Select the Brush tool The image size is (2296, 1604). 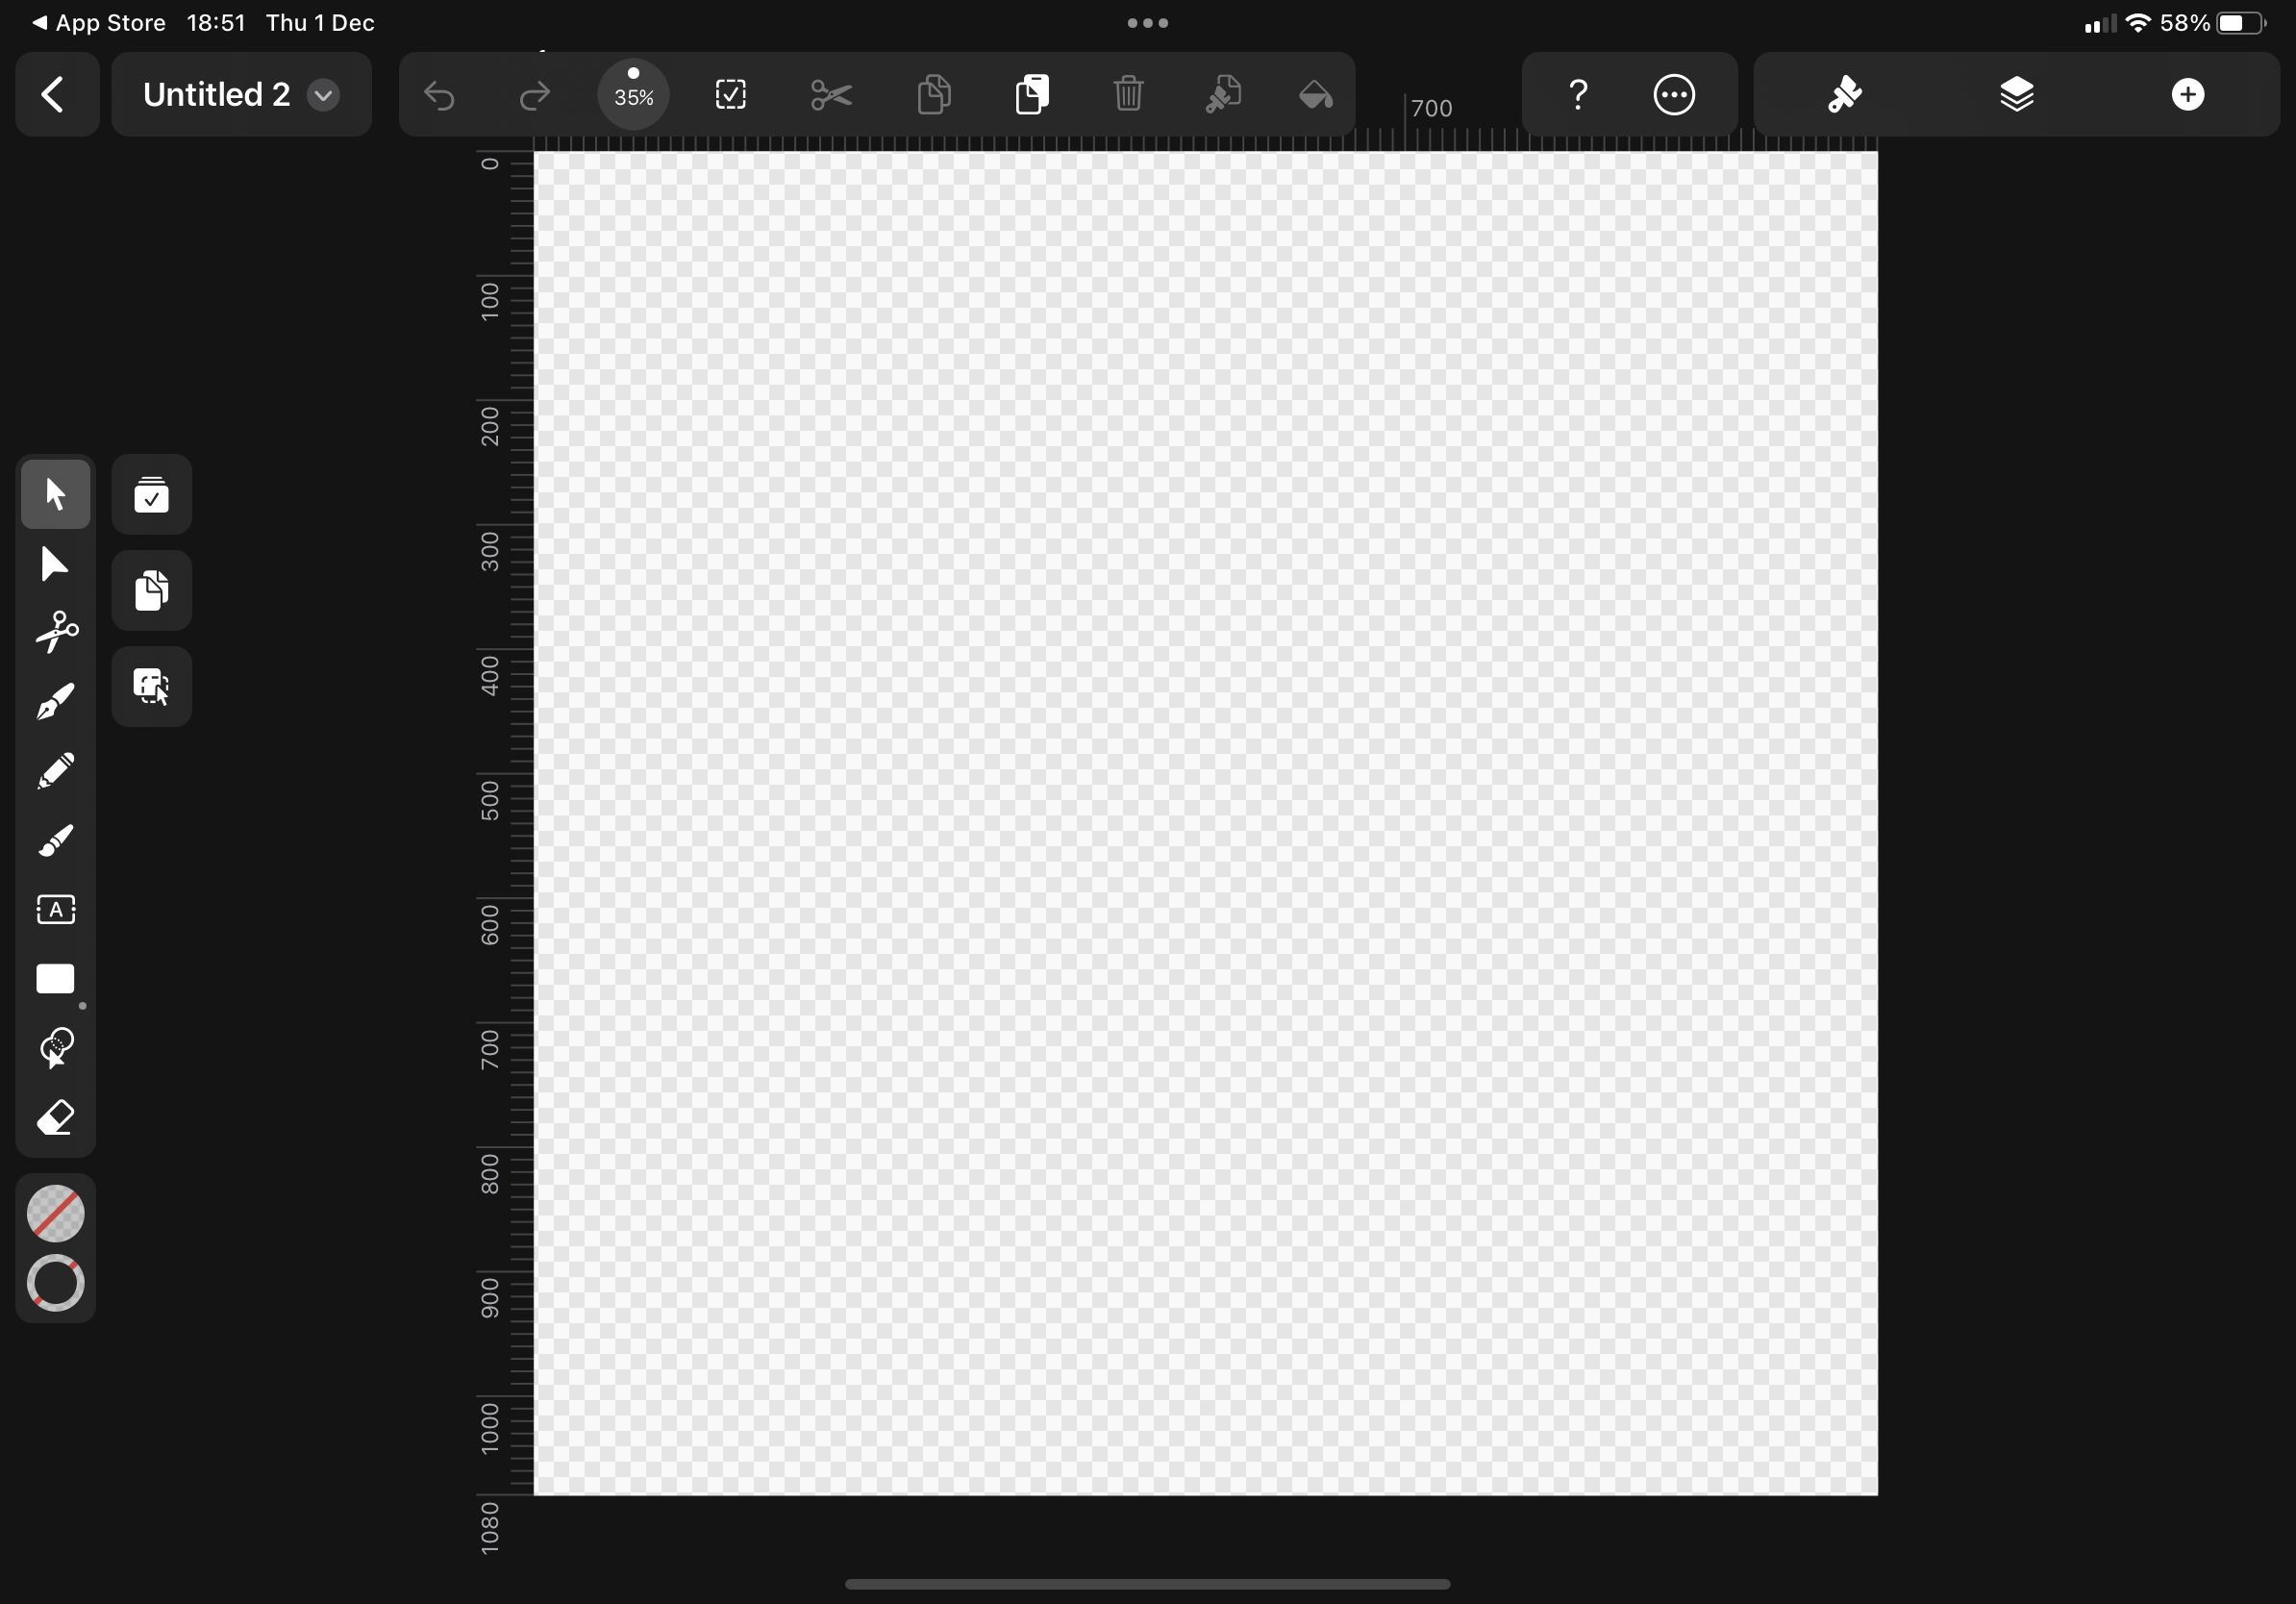(56, 841)
